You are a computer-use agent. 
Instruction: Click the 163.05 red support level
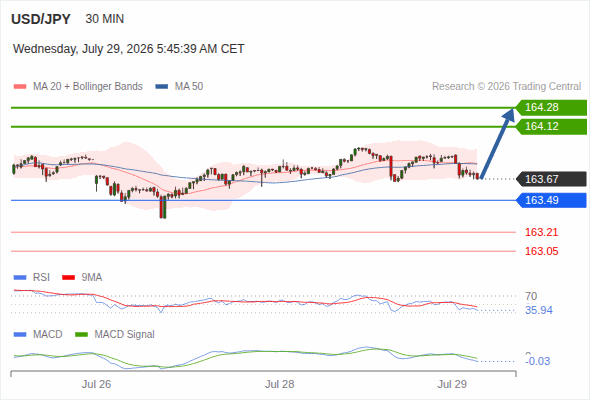click(541, 251)
